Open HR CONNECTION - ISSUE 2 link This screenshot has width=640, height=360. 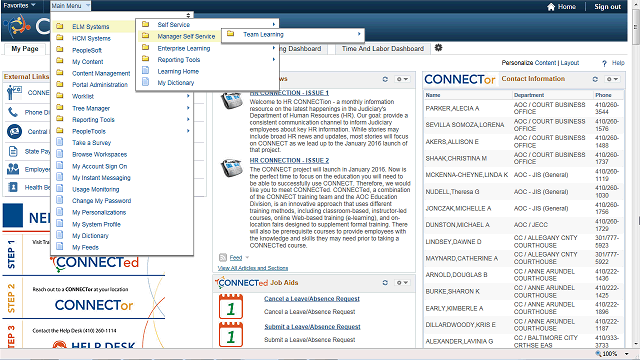click(x=289, y=160)
